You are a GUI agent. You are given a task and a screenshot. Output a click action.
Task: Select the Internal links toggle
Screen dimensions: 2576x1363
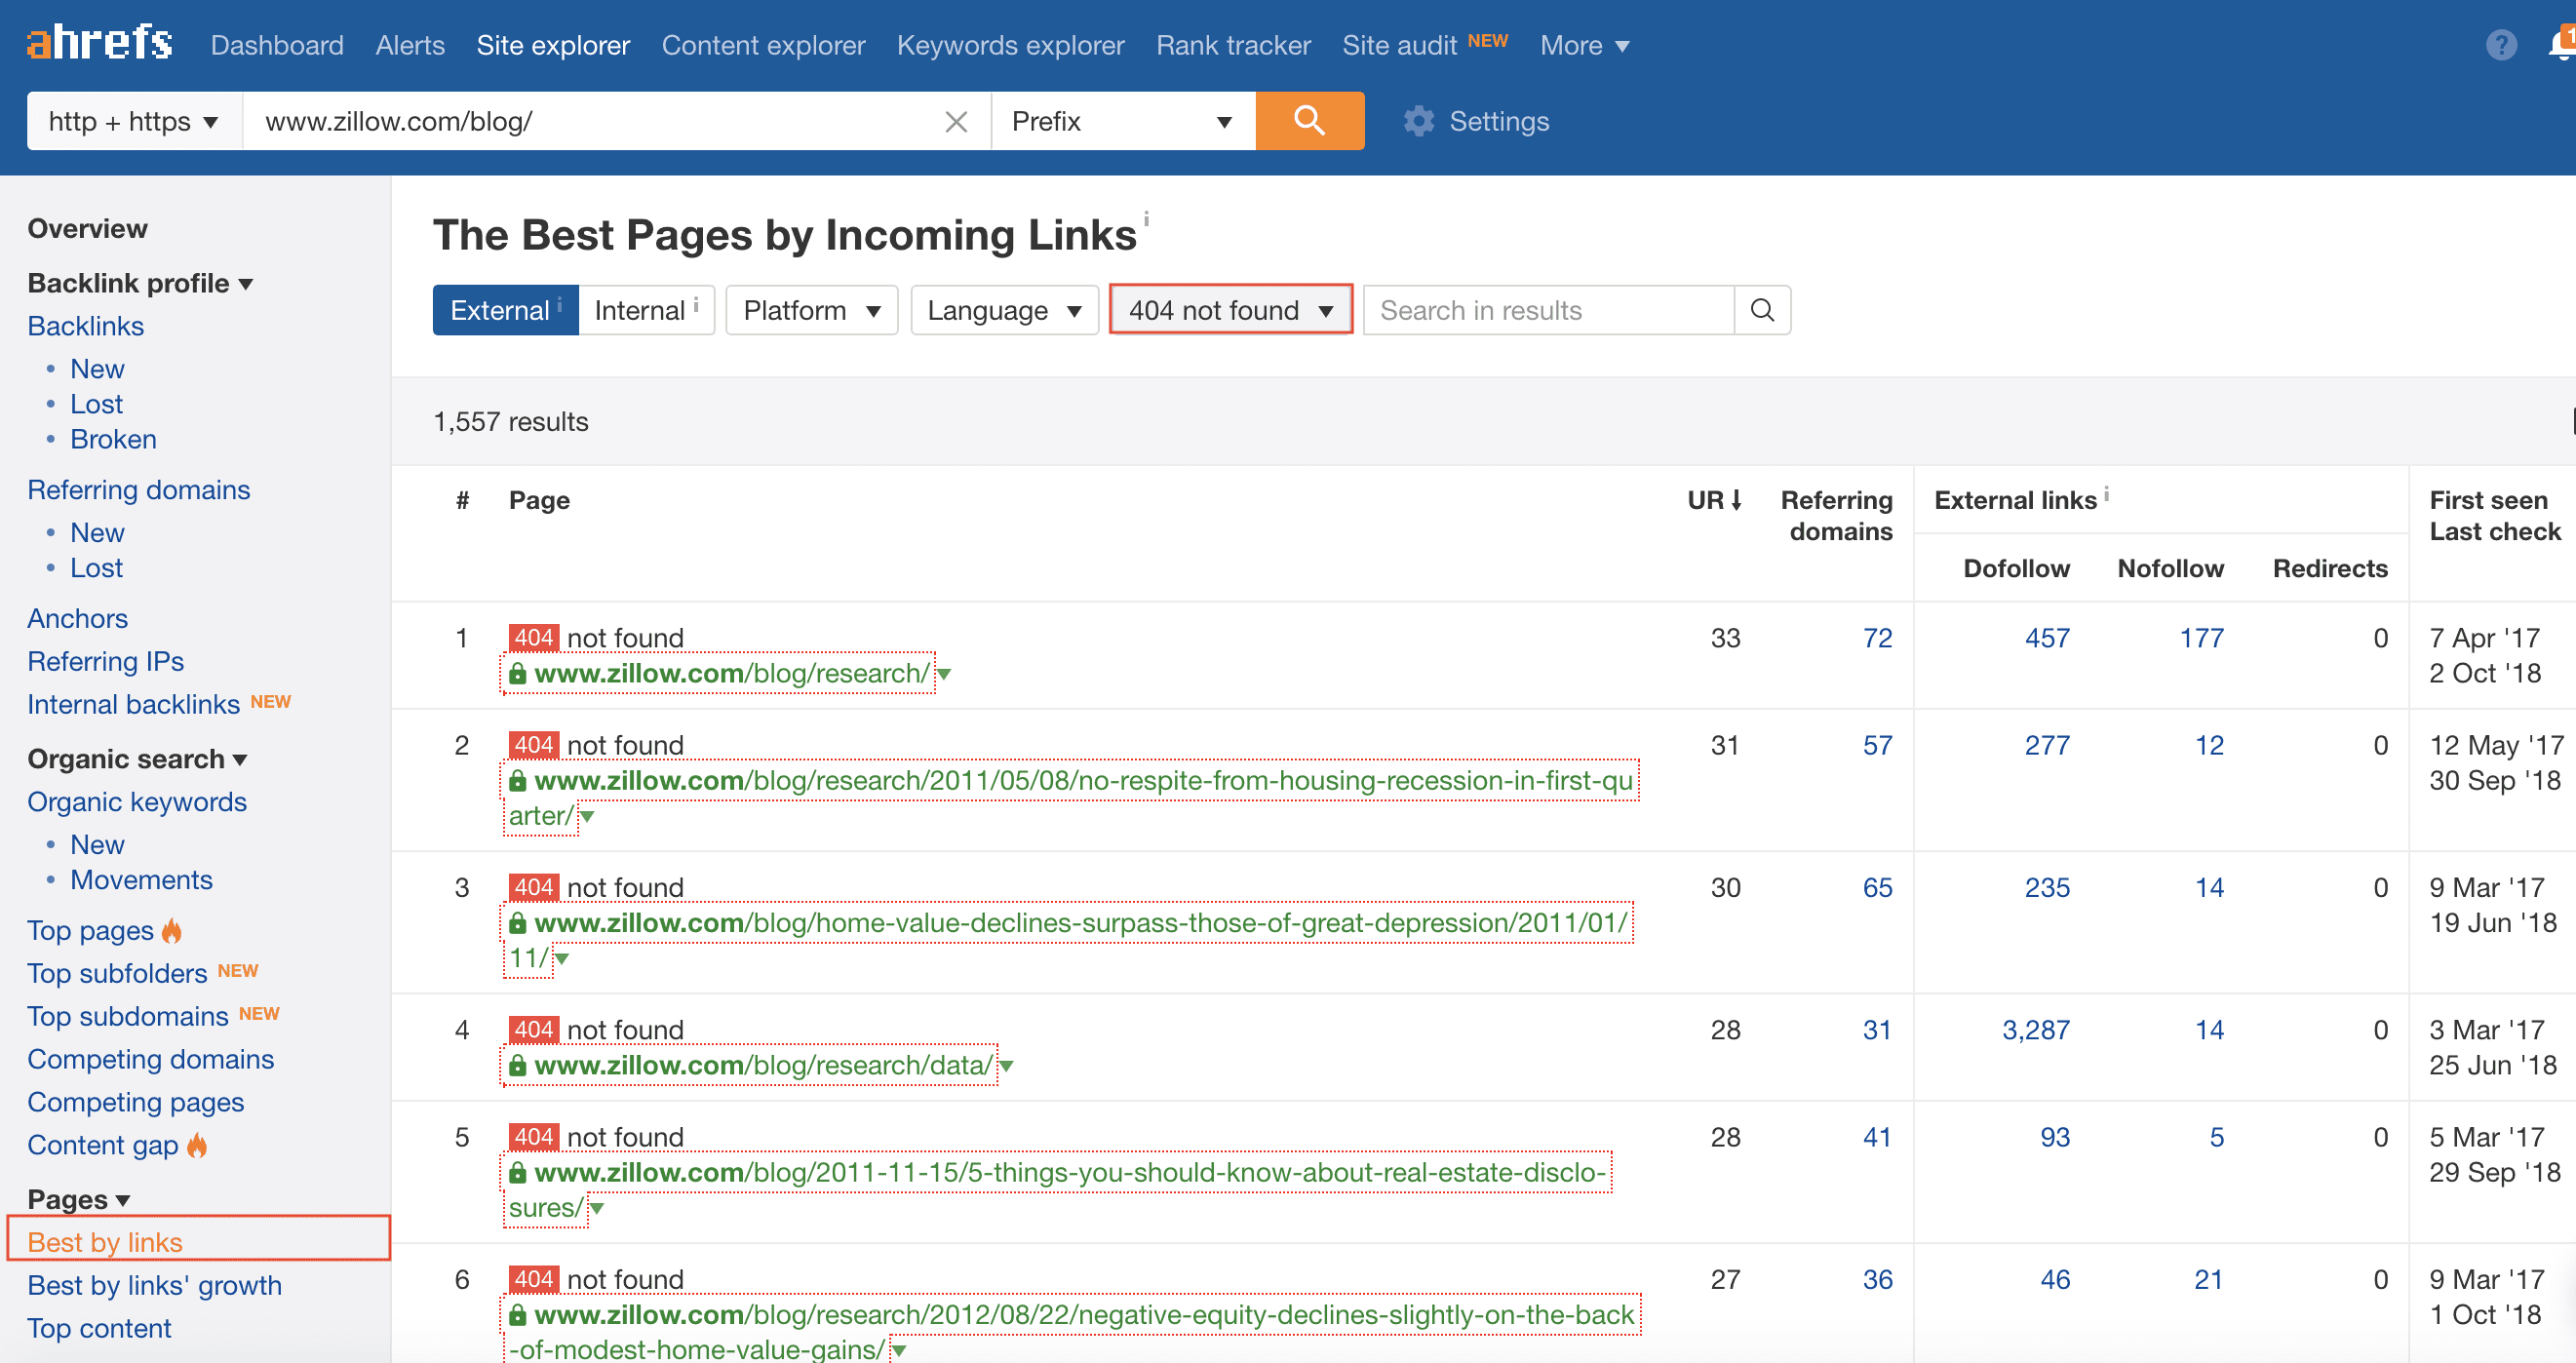pos(646,310)
